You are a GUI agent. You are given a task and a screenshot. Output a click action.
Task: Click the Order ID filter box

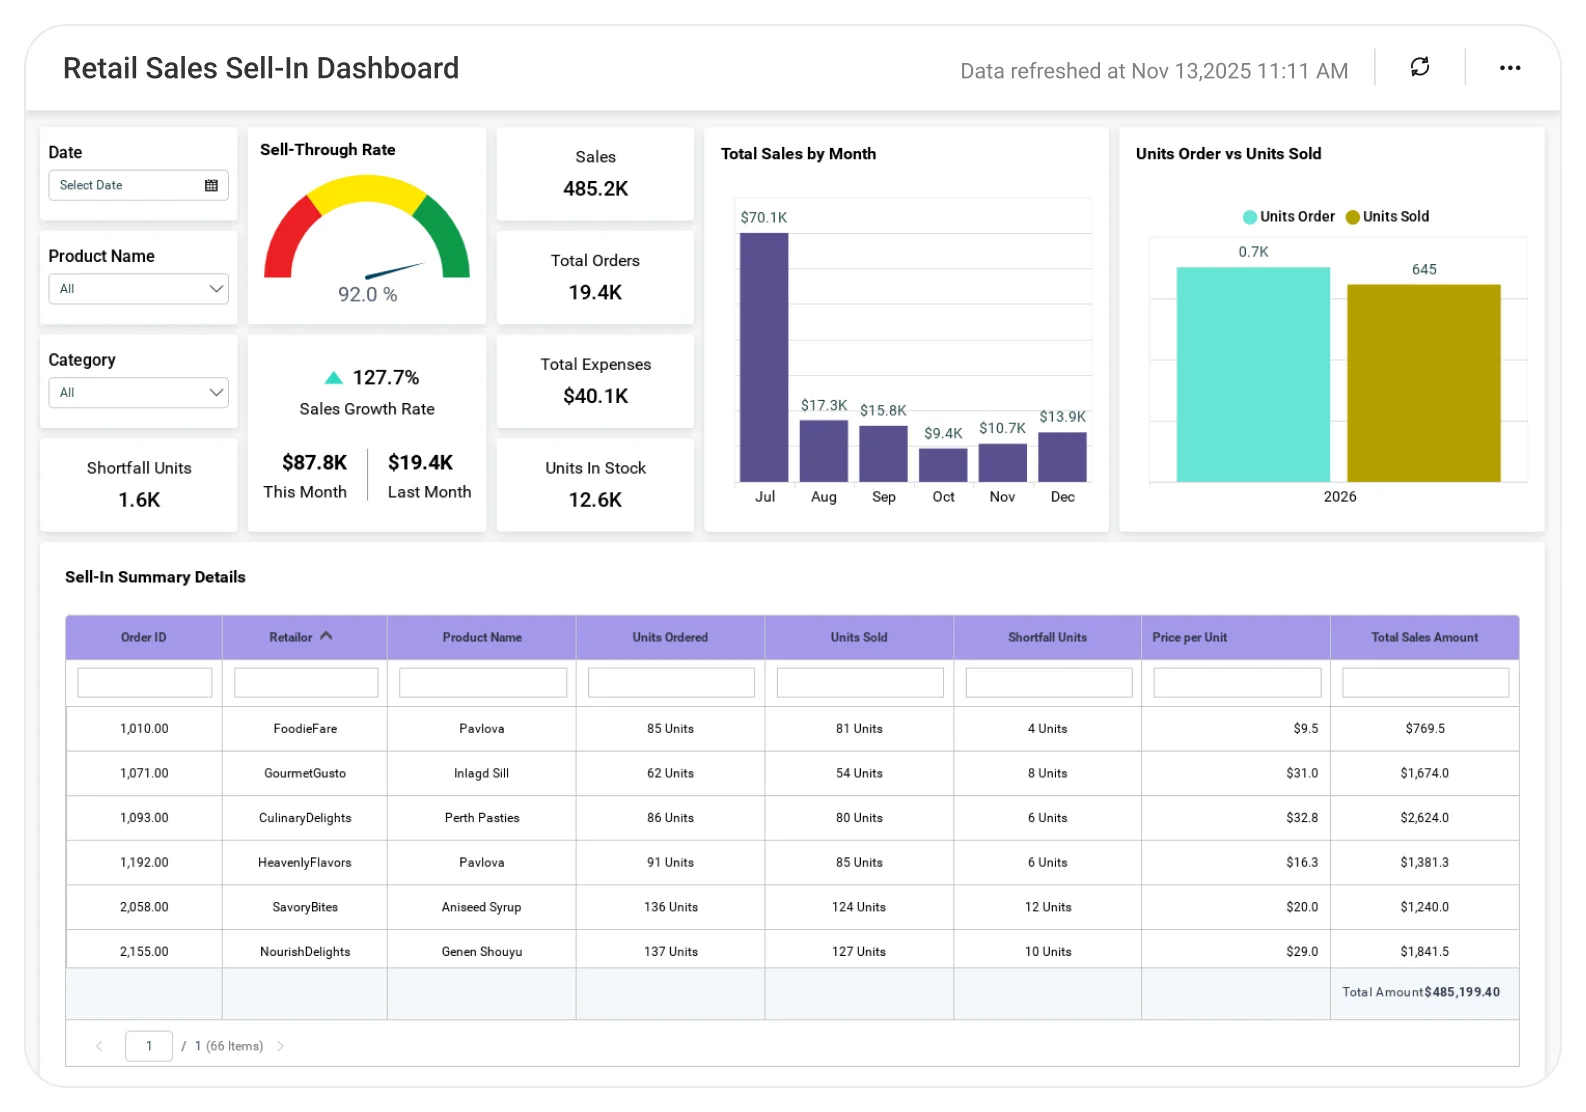[145, 683]
